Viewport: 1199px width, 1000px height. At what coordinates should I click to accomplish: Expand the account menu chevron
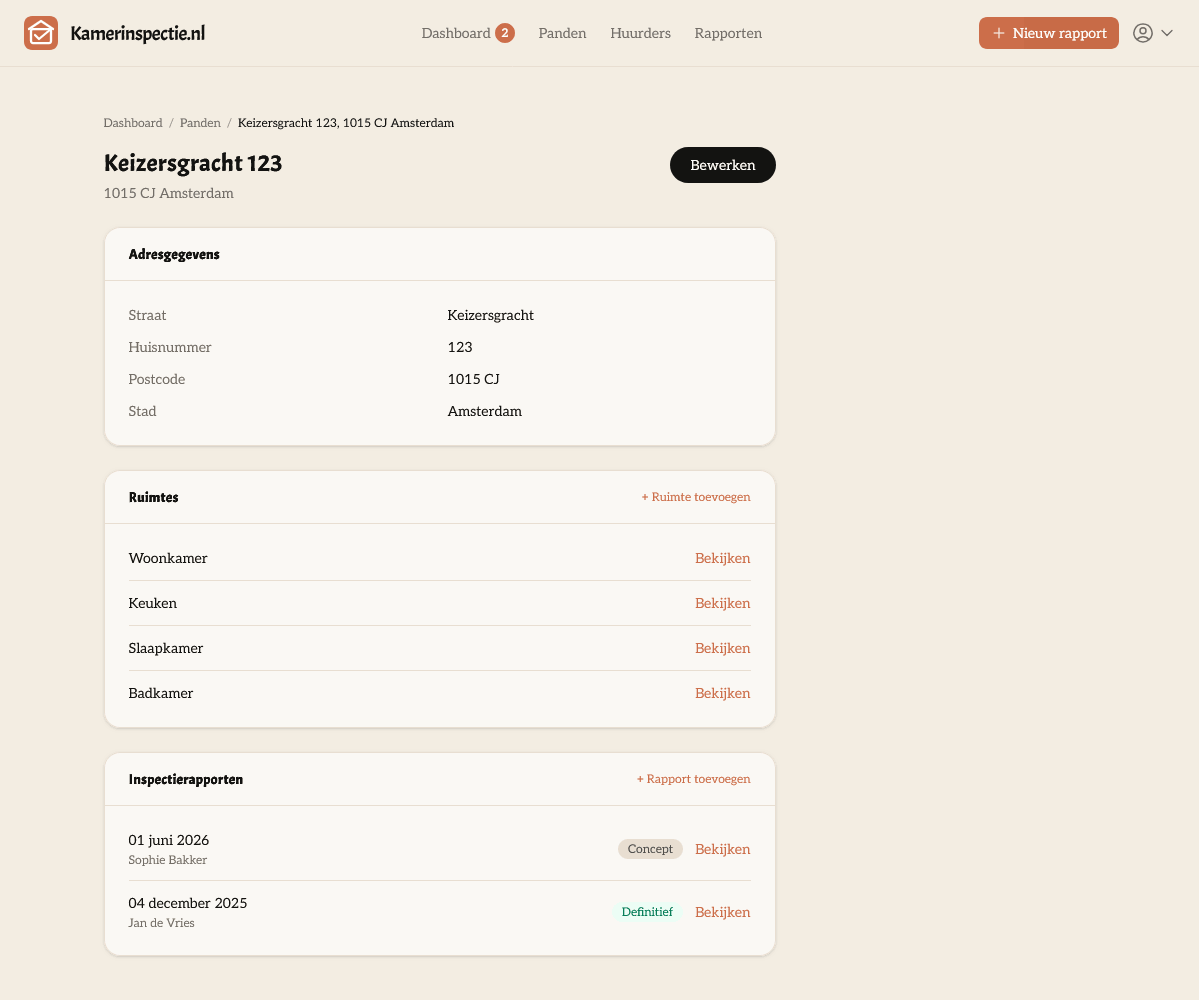click(x=1167, y=33)
